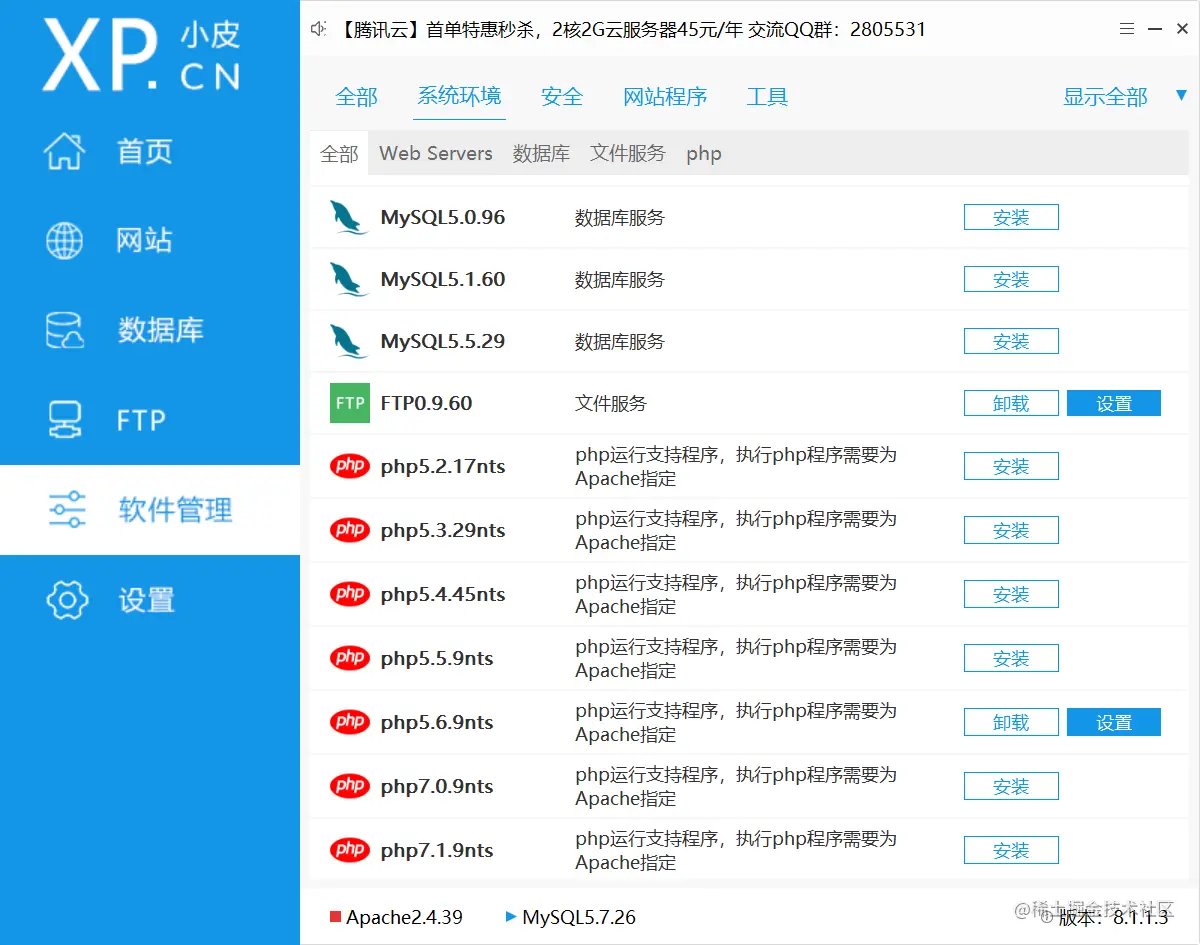Select the php sub-tab
Screen dimensions: 1200x945
(704, 154)
